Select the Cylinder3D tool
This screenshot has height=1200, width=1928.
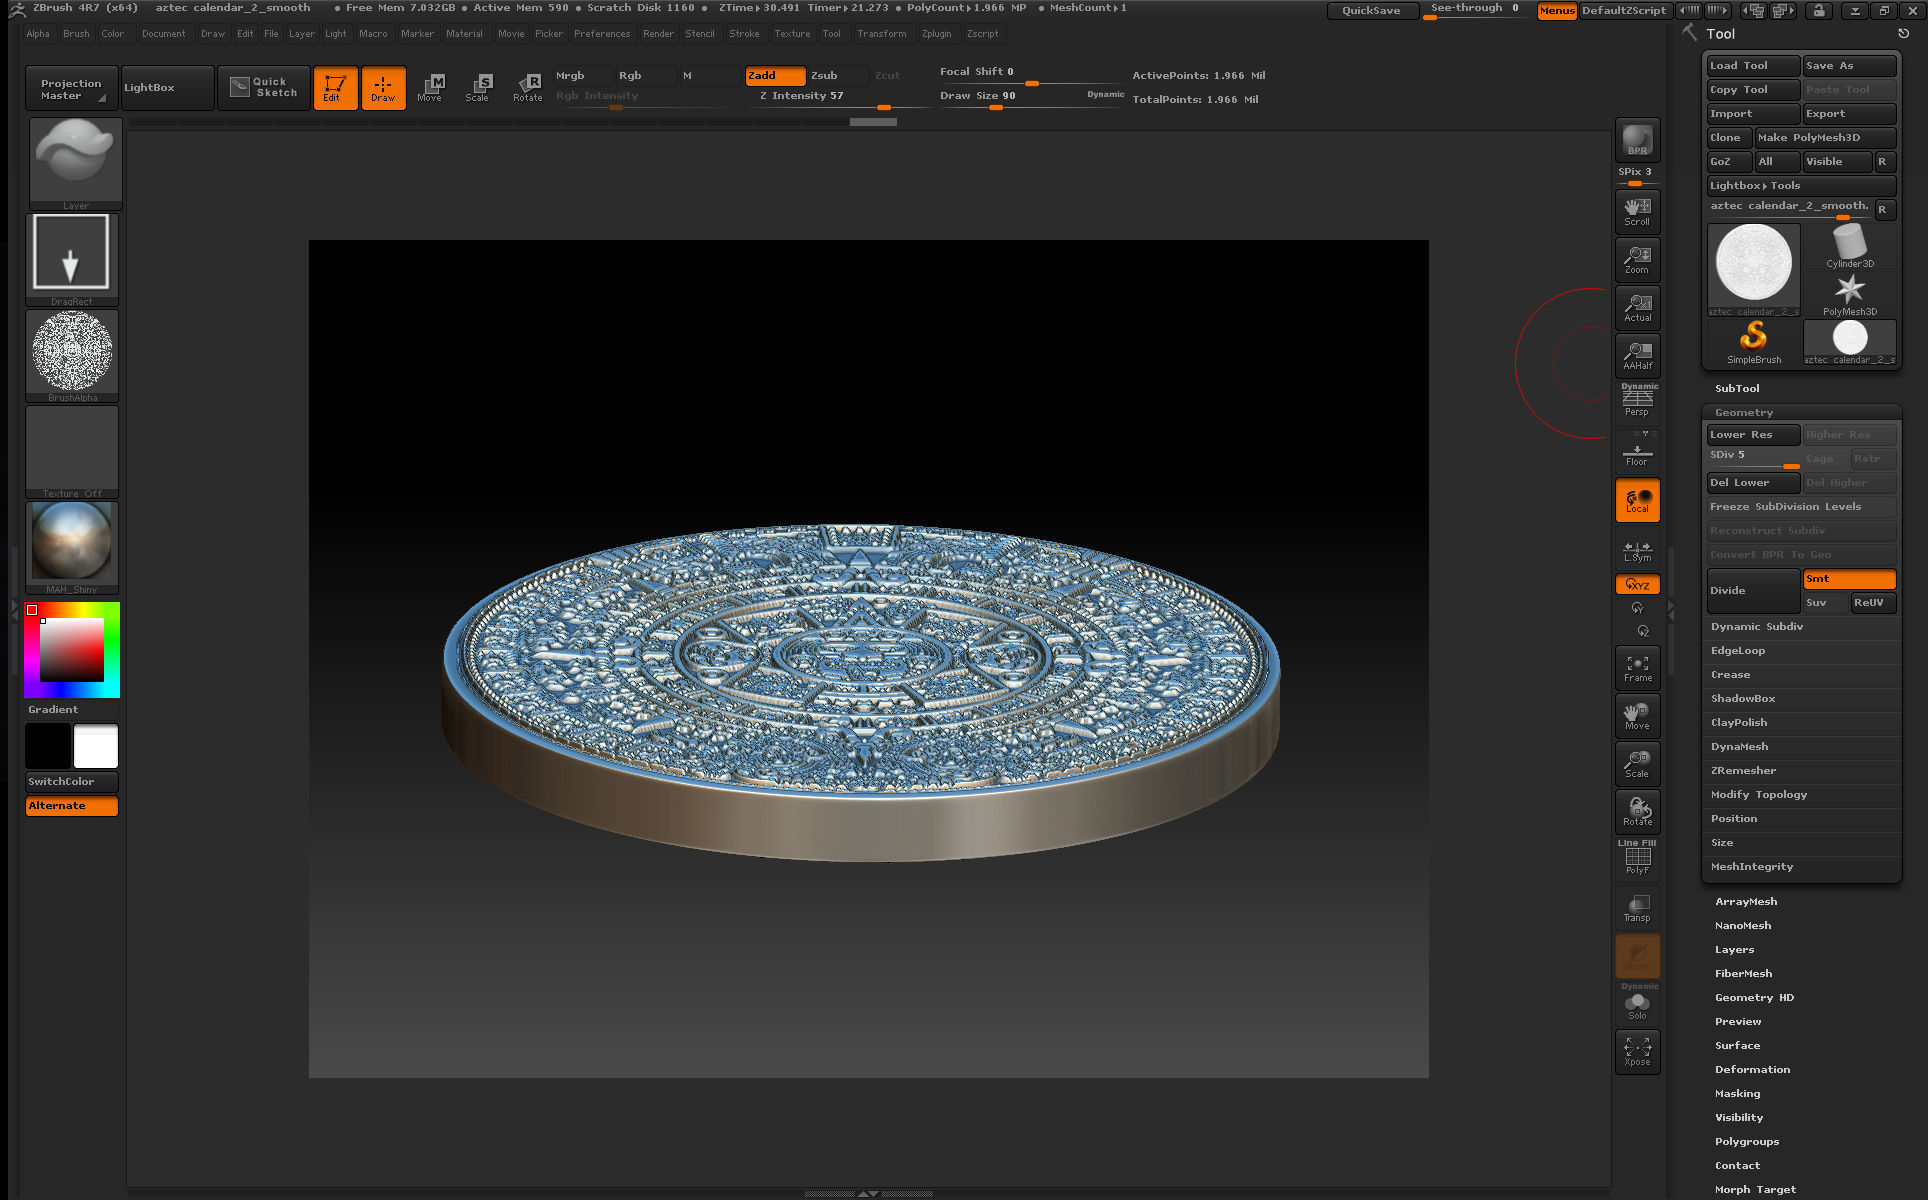(x=1849, y=246)
